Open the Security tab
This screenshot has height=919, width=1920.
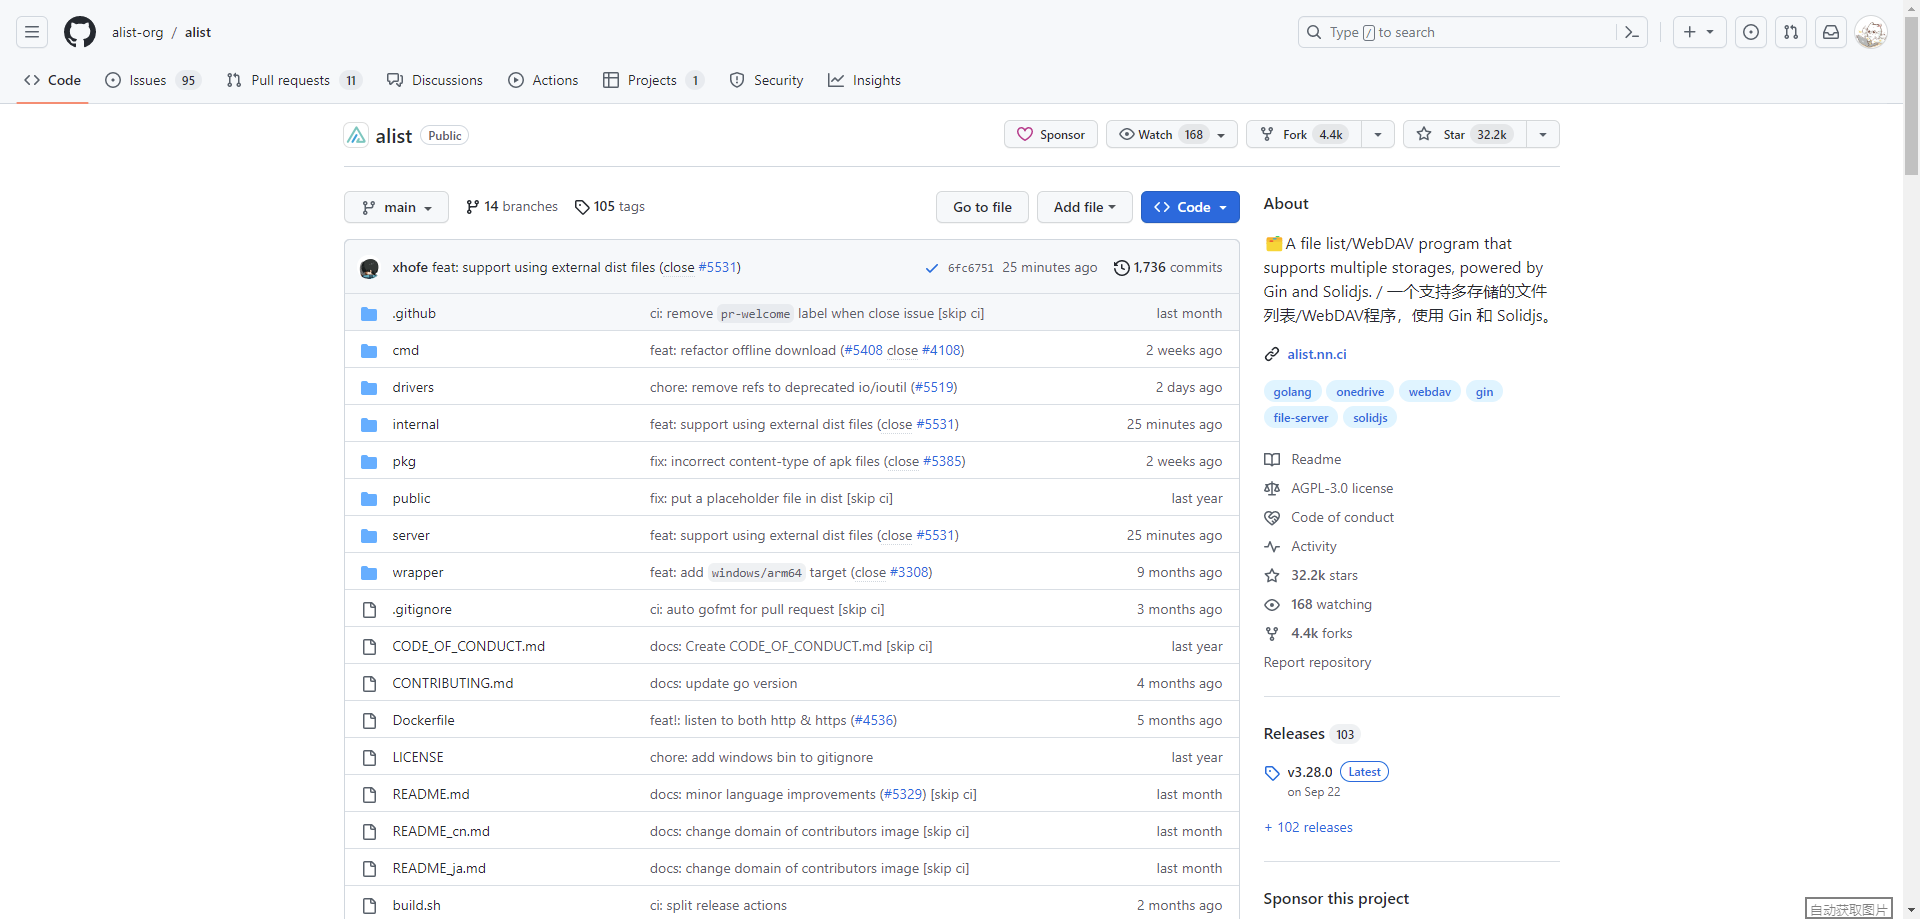[767, 80]
